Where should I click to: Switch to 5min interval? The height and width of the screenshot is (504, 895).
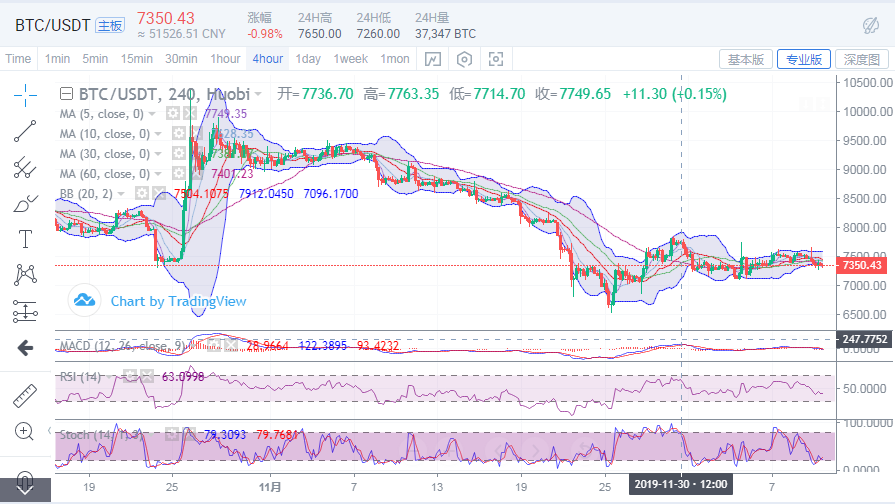tap(95, 59)
